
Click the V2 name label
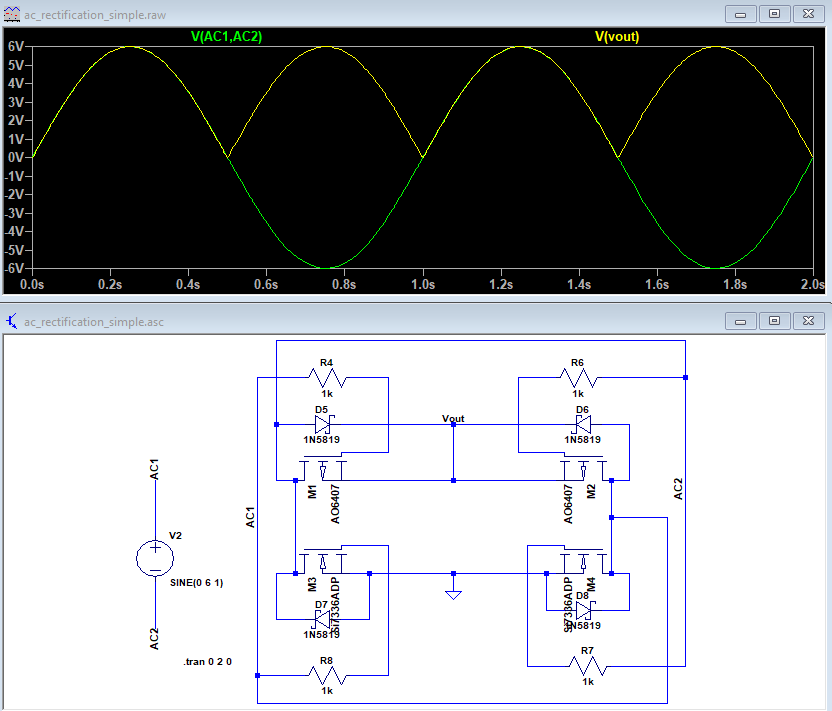click(x=175, y=536)
